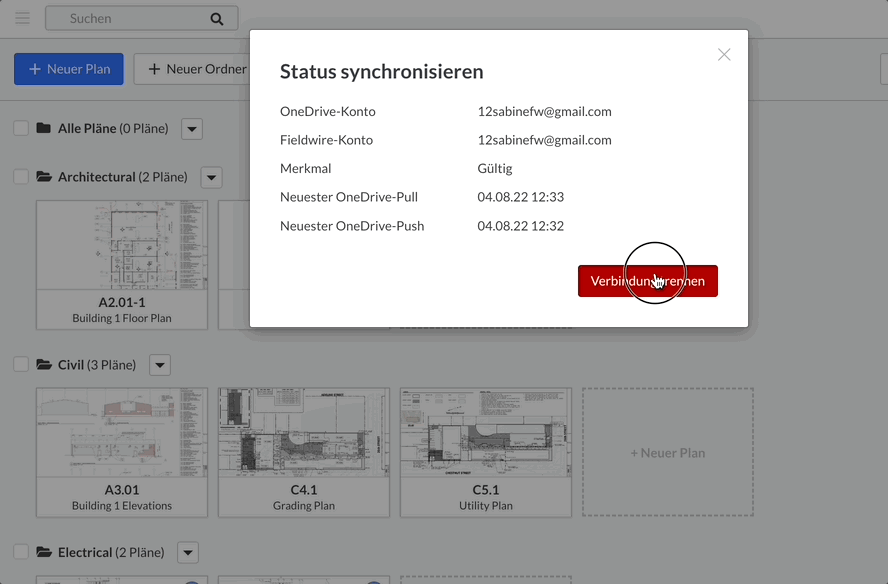Open the hamburger menu icon
Image resolution: width=888 pixels, height=584 pixels.
pyautogui.click(x=23, y=18)
